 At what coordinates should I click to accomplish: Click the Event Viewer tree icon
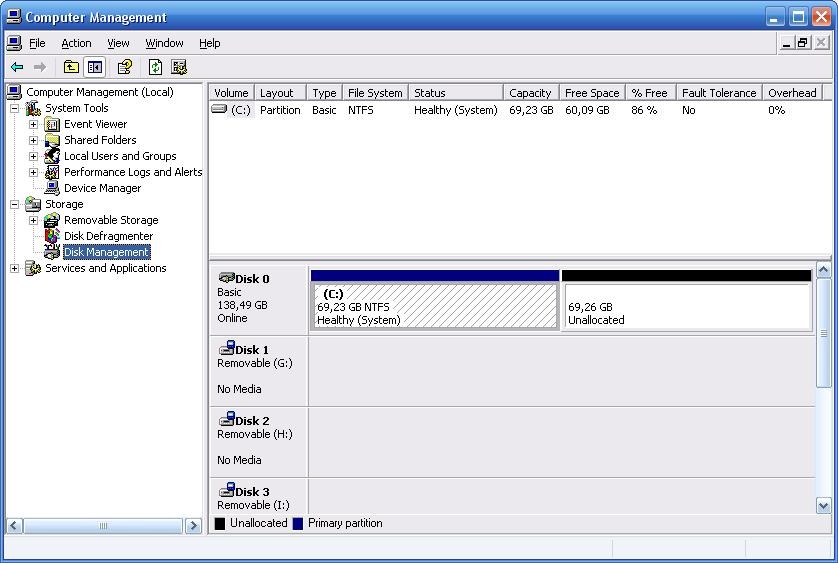52,125
